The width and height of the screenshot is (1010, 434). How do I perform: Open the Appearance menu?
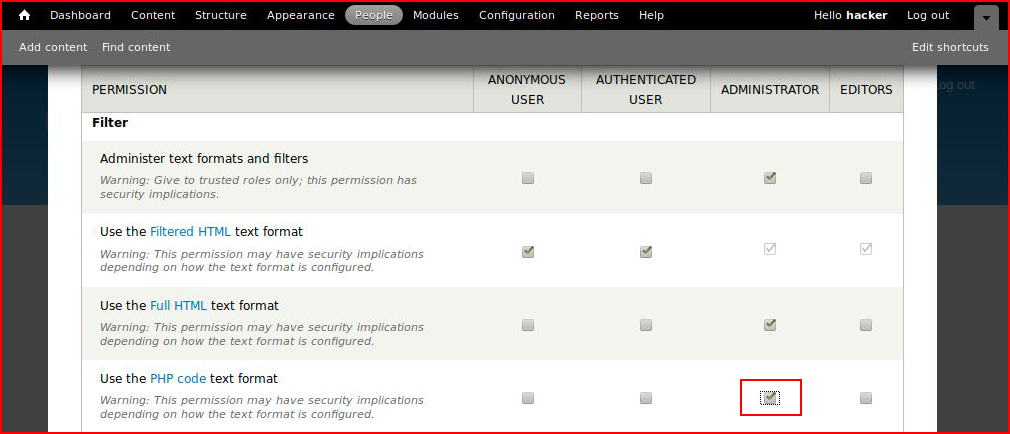click(x=301, y=15)
